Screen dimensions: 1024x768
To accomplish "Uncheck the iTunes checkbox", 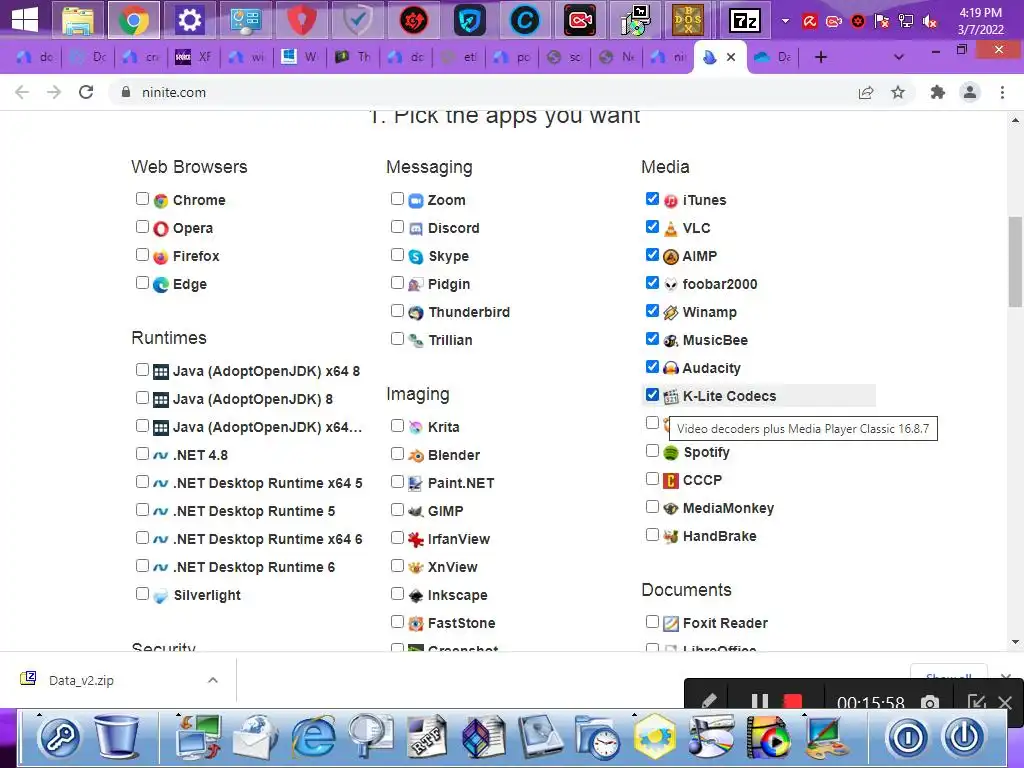I will click(652, 199).
